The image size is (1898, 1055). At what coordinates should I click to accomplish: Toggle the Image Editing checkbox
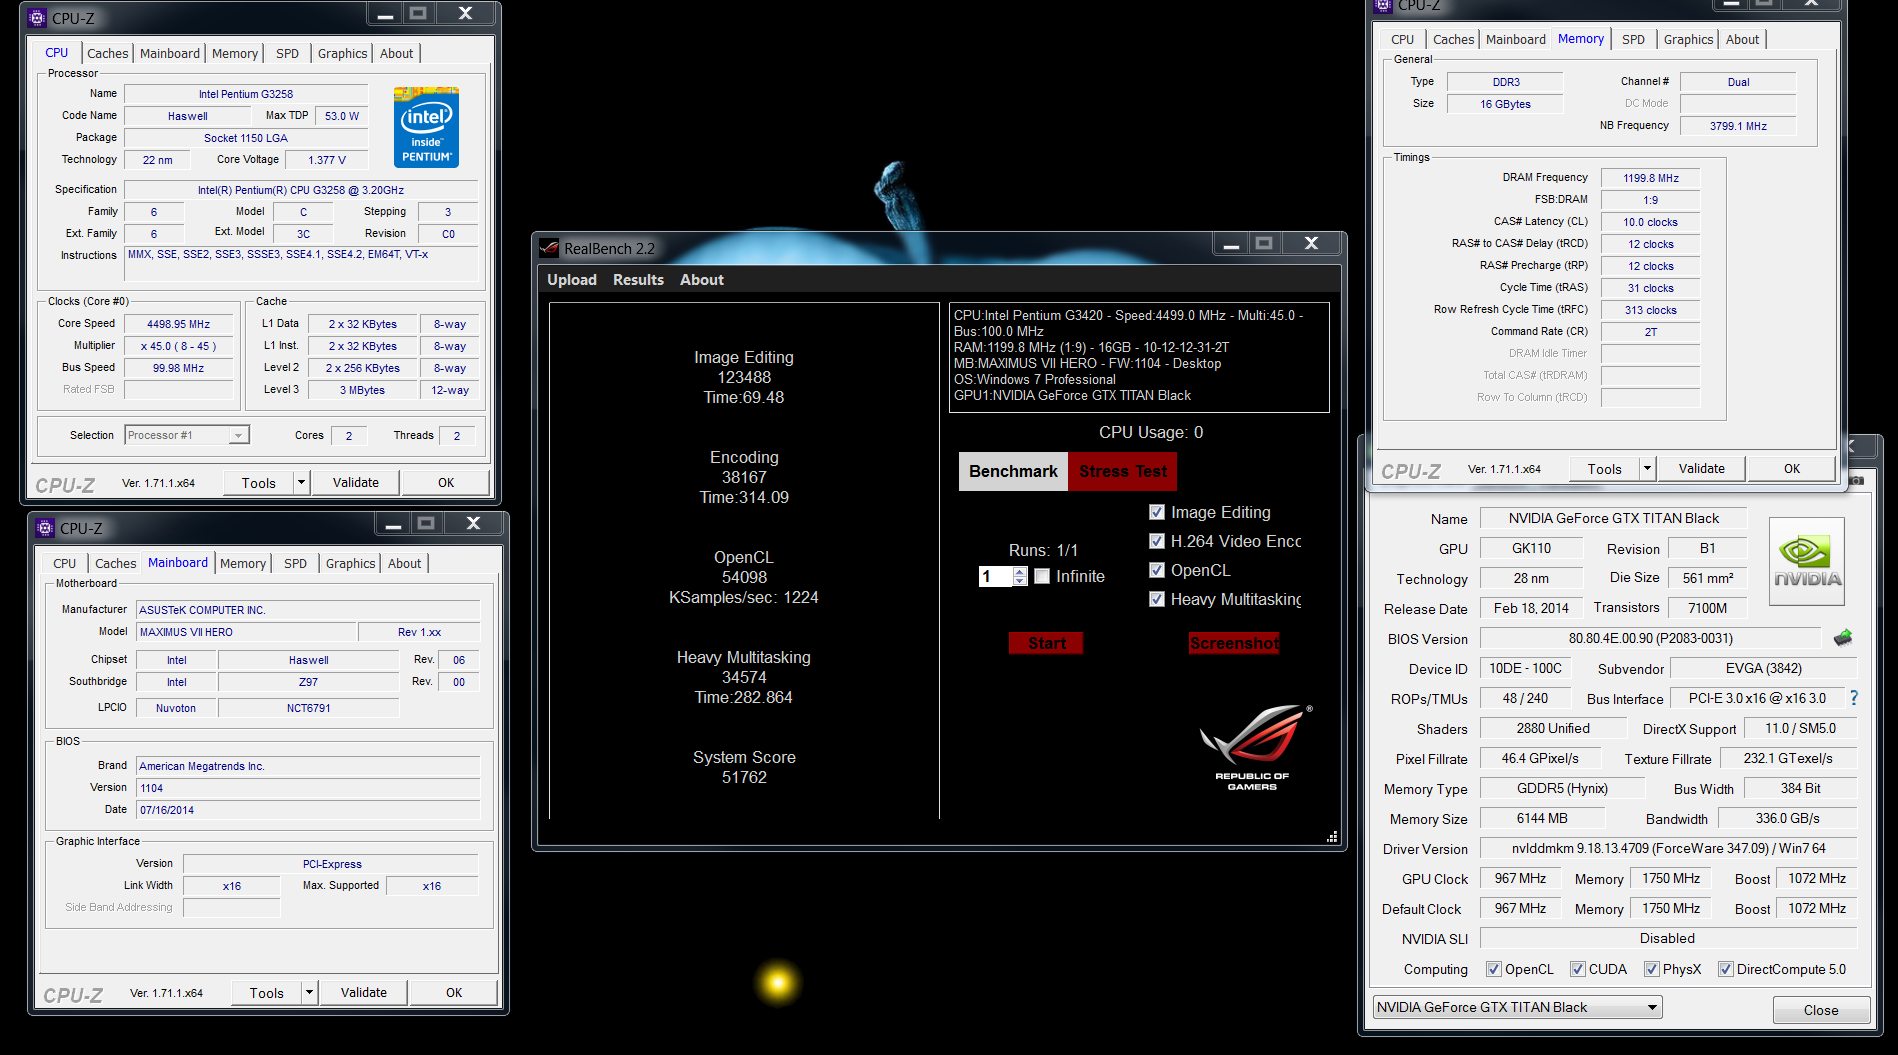1157,512
